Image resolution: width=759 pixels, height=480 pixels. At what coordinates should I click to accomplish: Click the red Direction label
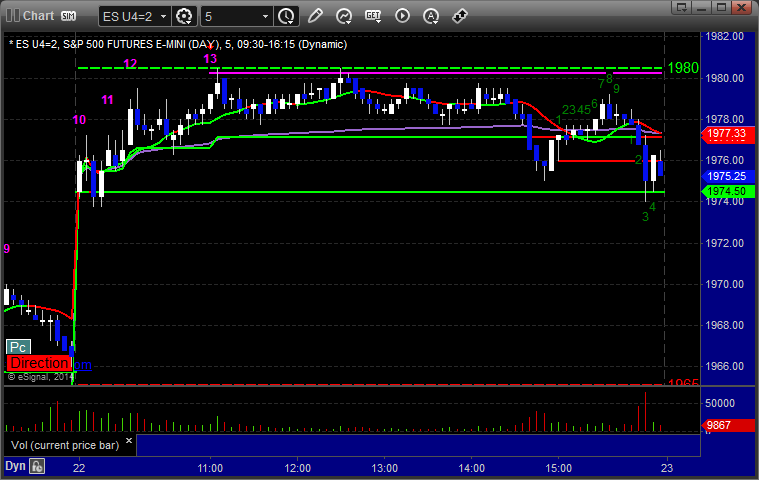(39, 363)
